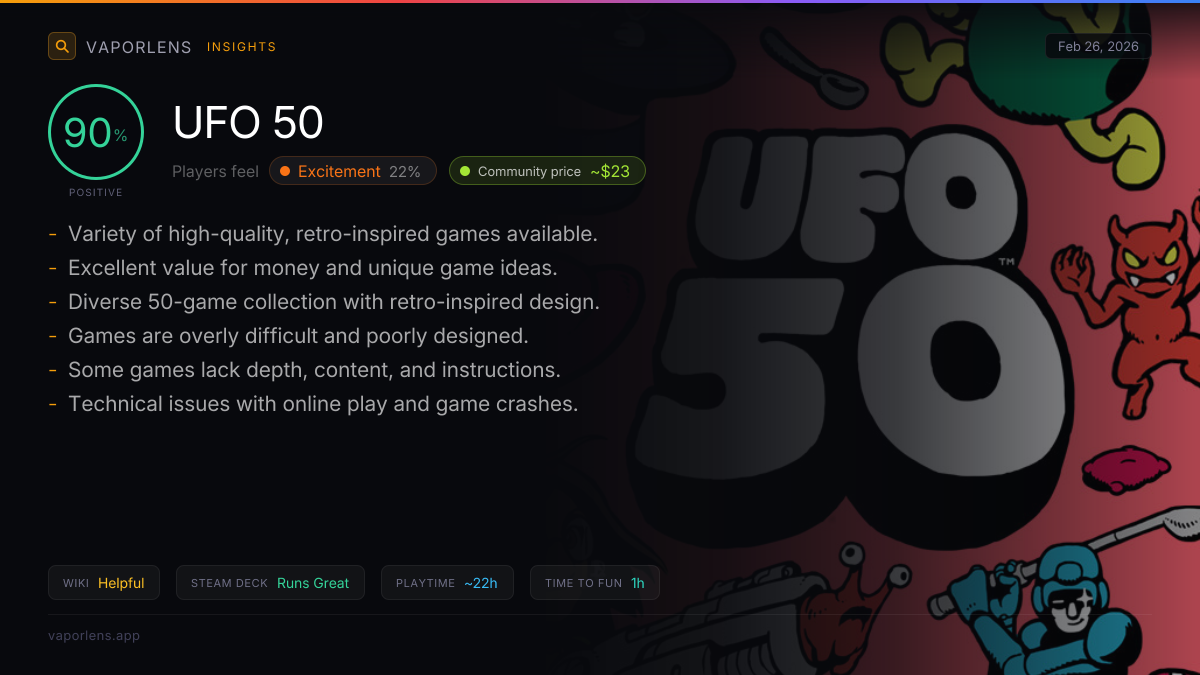Open the vaporlens.app footer link

pos(94,635)
